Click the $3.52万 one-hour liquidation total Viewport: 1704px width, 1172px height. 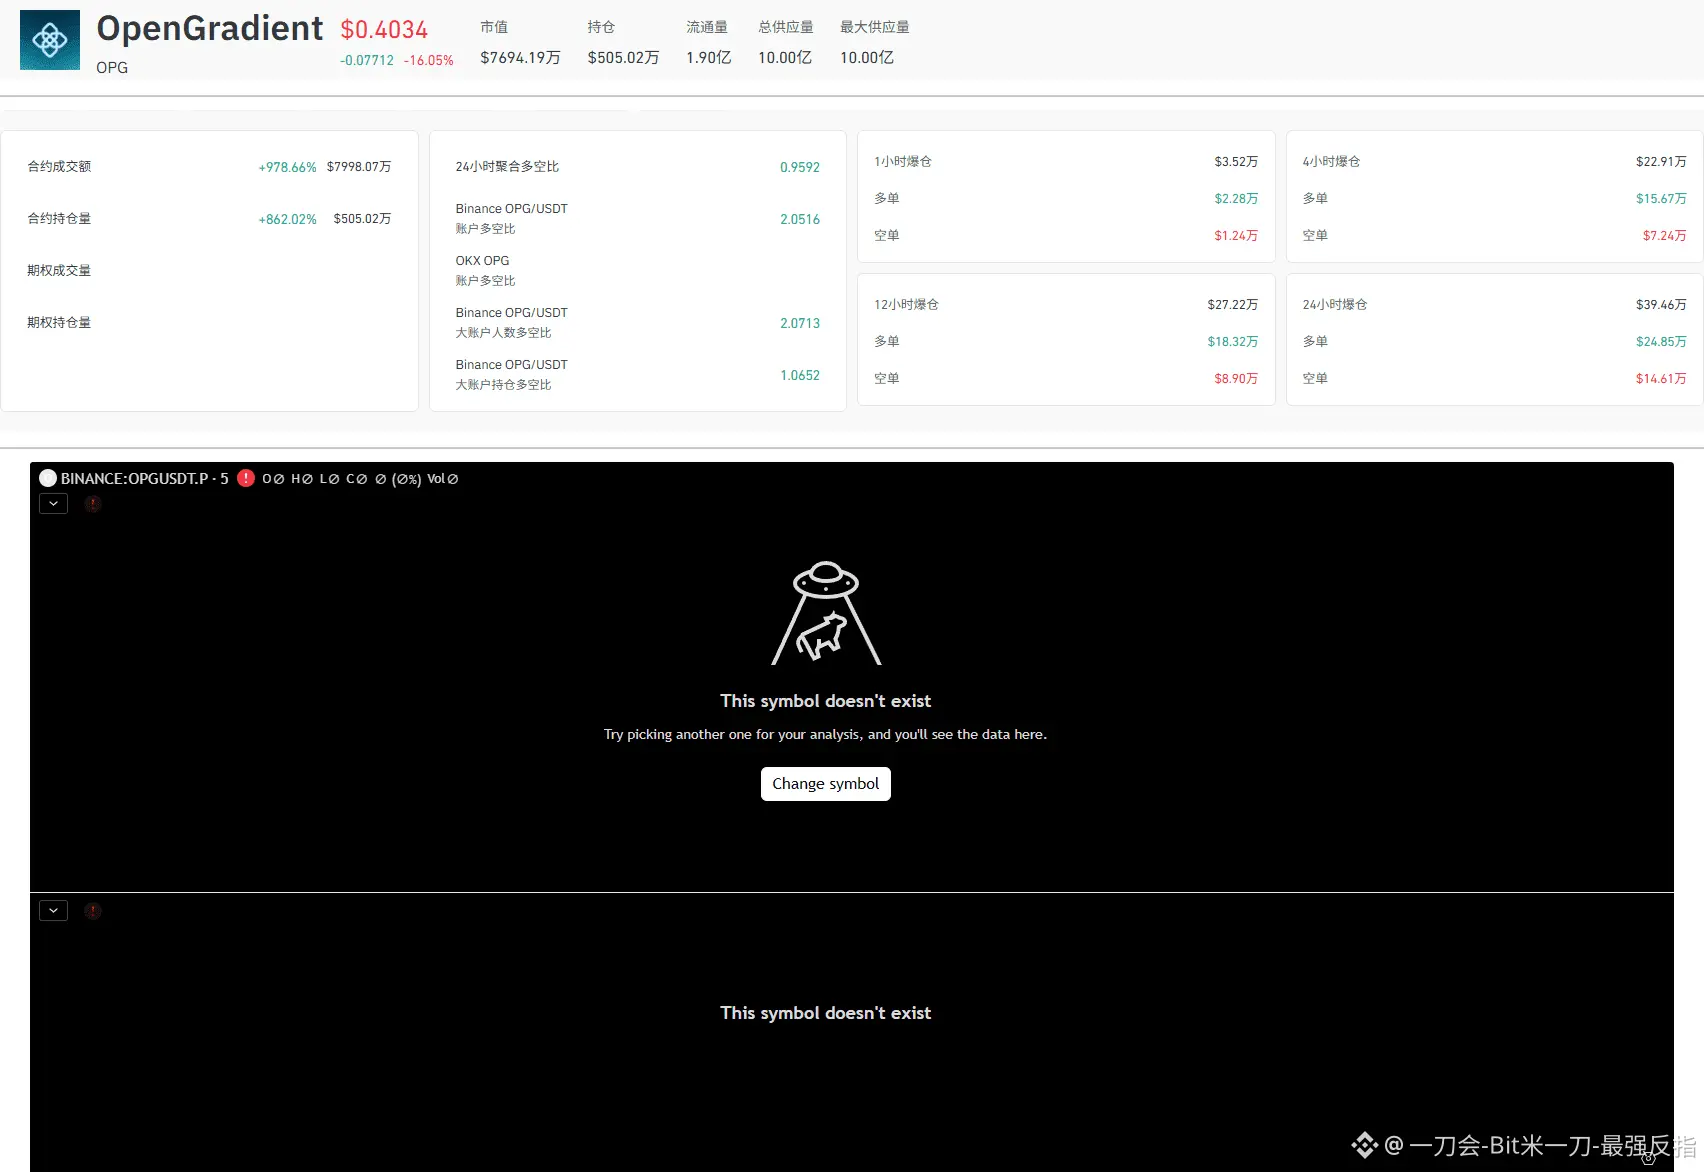[1236, 162]
